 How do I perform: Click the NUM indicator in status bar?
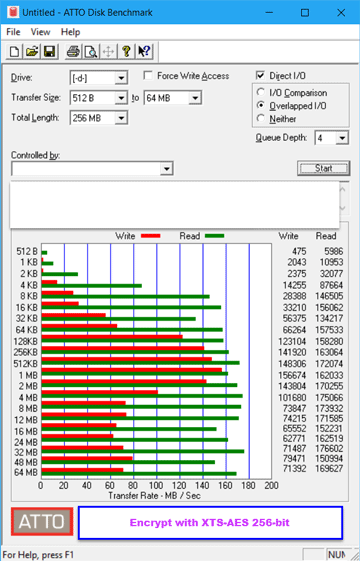pyautogui.click(x=337, y=555)
